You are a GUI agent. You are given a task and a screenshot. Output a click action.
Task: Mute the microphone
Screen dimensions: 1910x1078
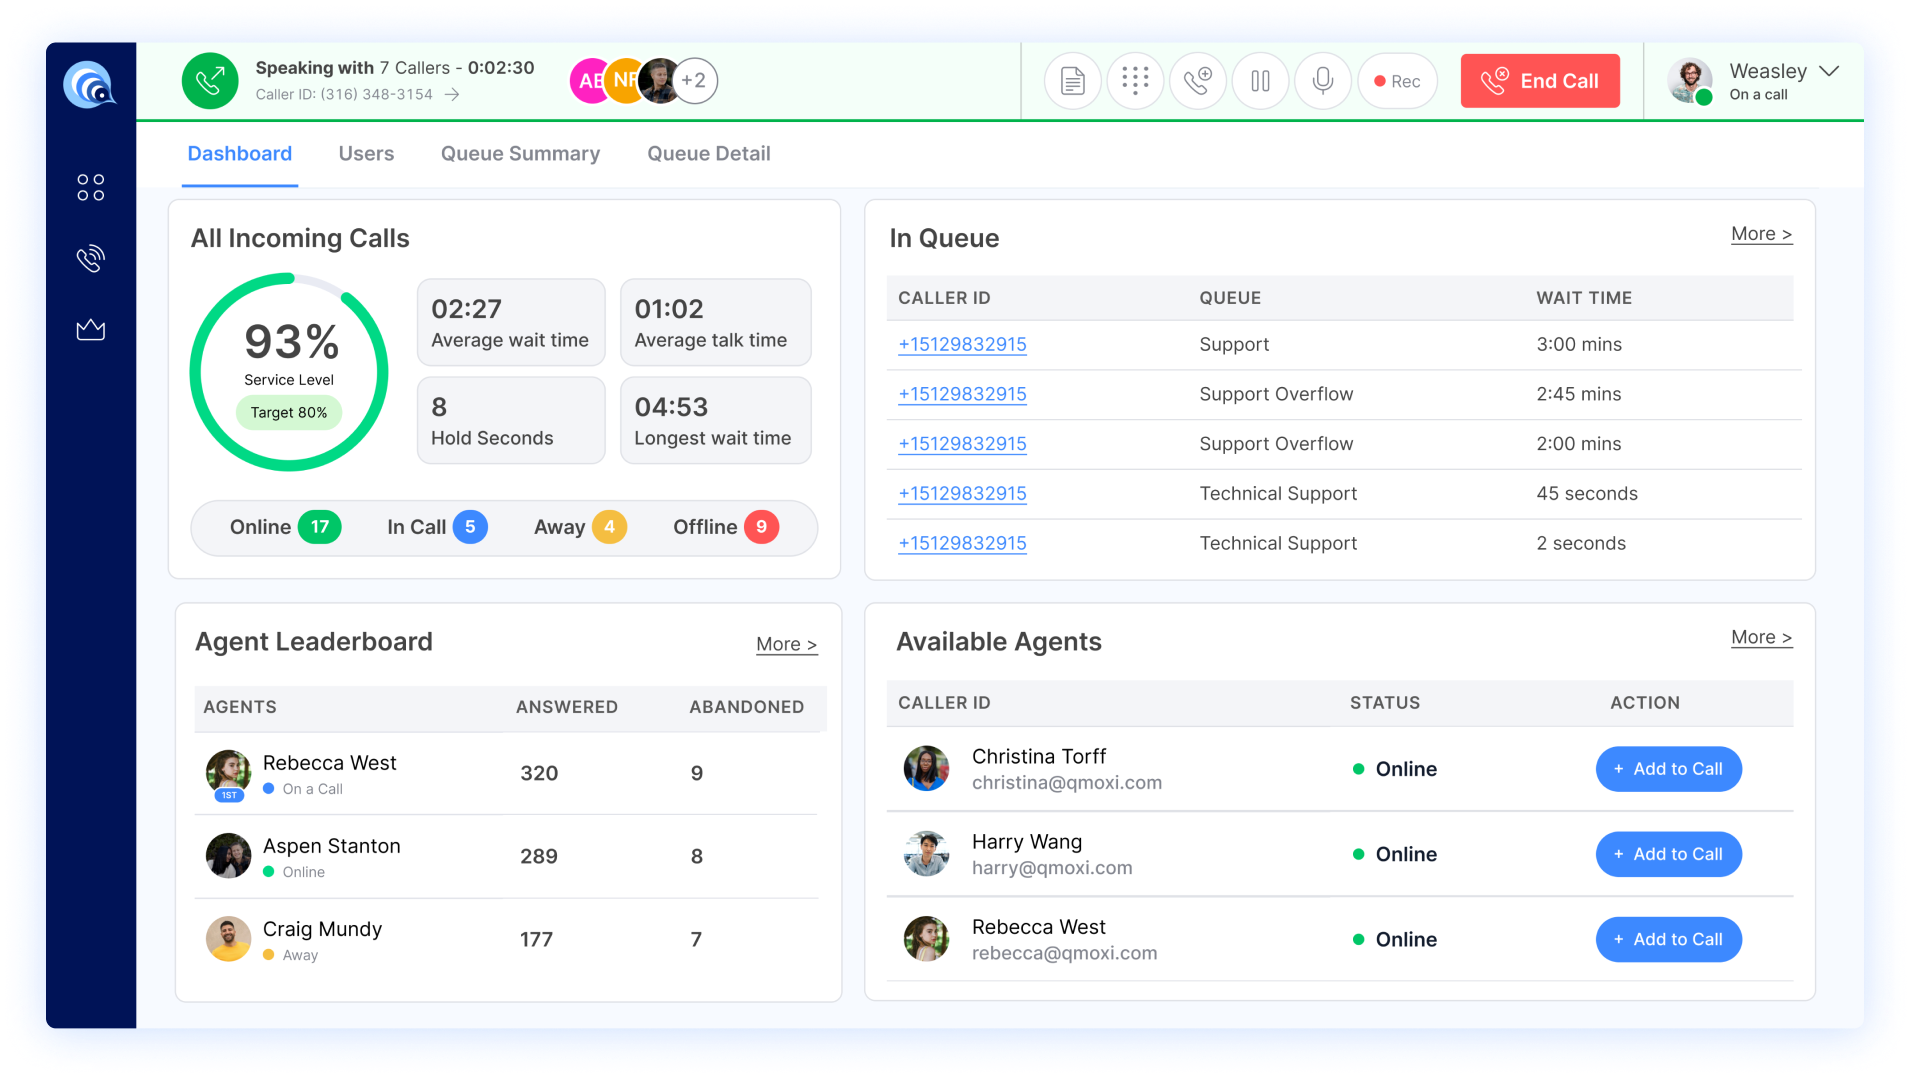coord(1322,80)
